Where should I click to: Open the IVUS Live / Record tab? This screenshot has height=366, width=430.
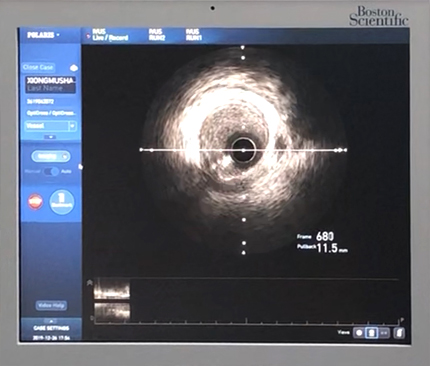(x=110, y=35)
